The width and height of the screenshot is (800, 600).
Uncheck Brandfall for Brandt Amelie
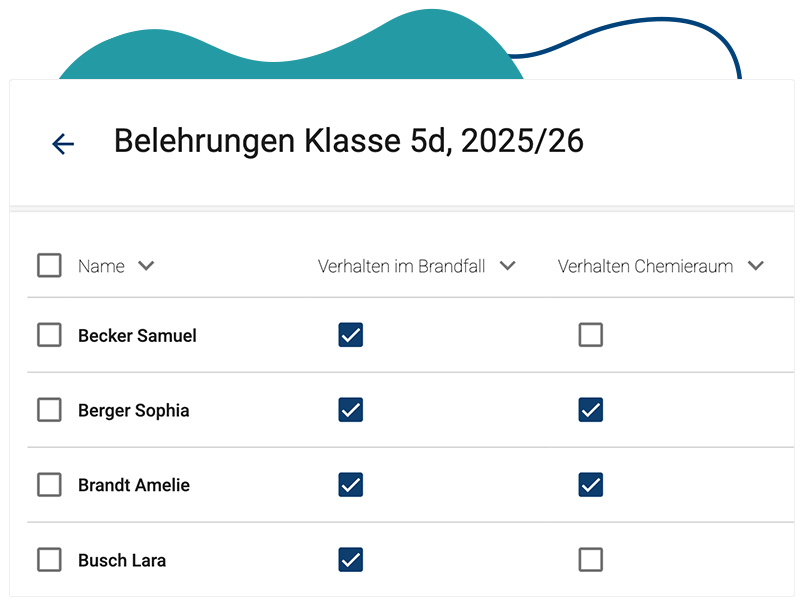point(351,485)
